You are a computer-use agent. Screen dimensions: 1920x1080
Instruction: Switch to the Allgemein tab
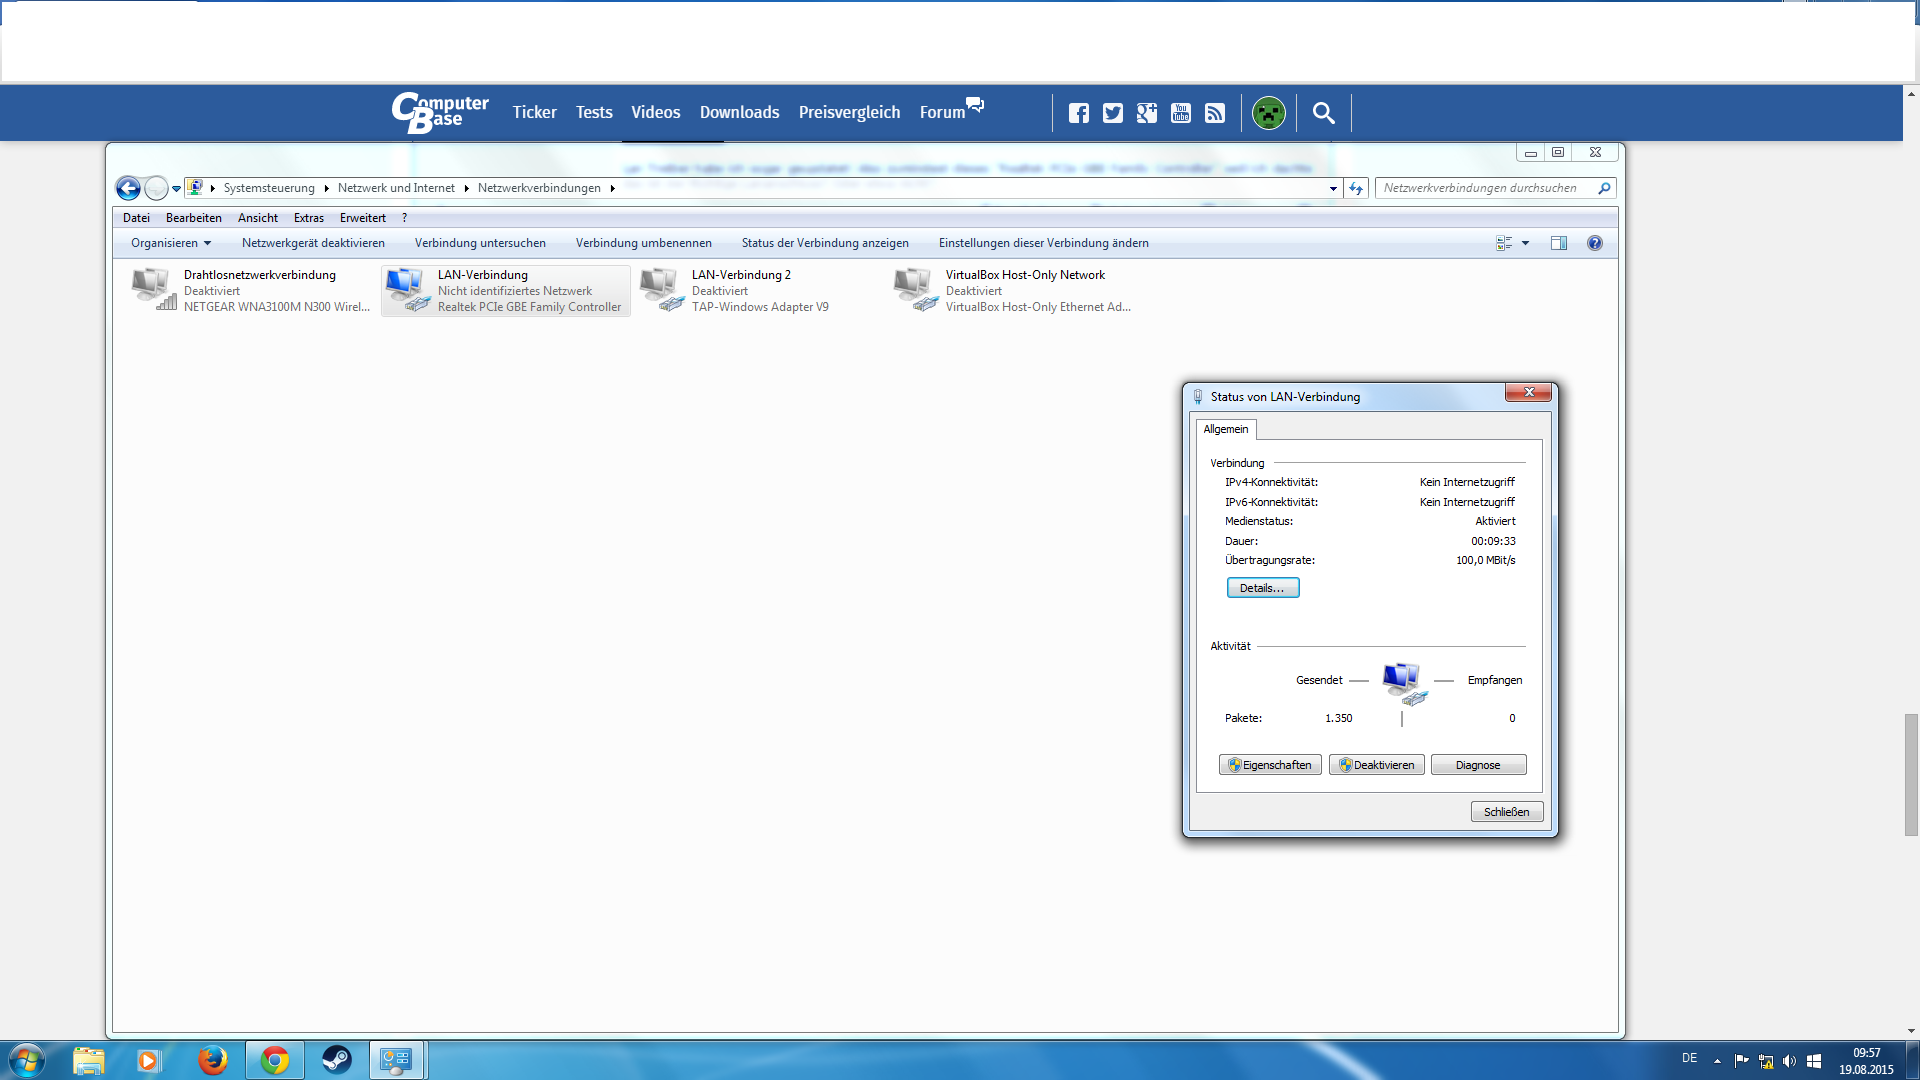pyautogui.click(x=1225, y=429)
